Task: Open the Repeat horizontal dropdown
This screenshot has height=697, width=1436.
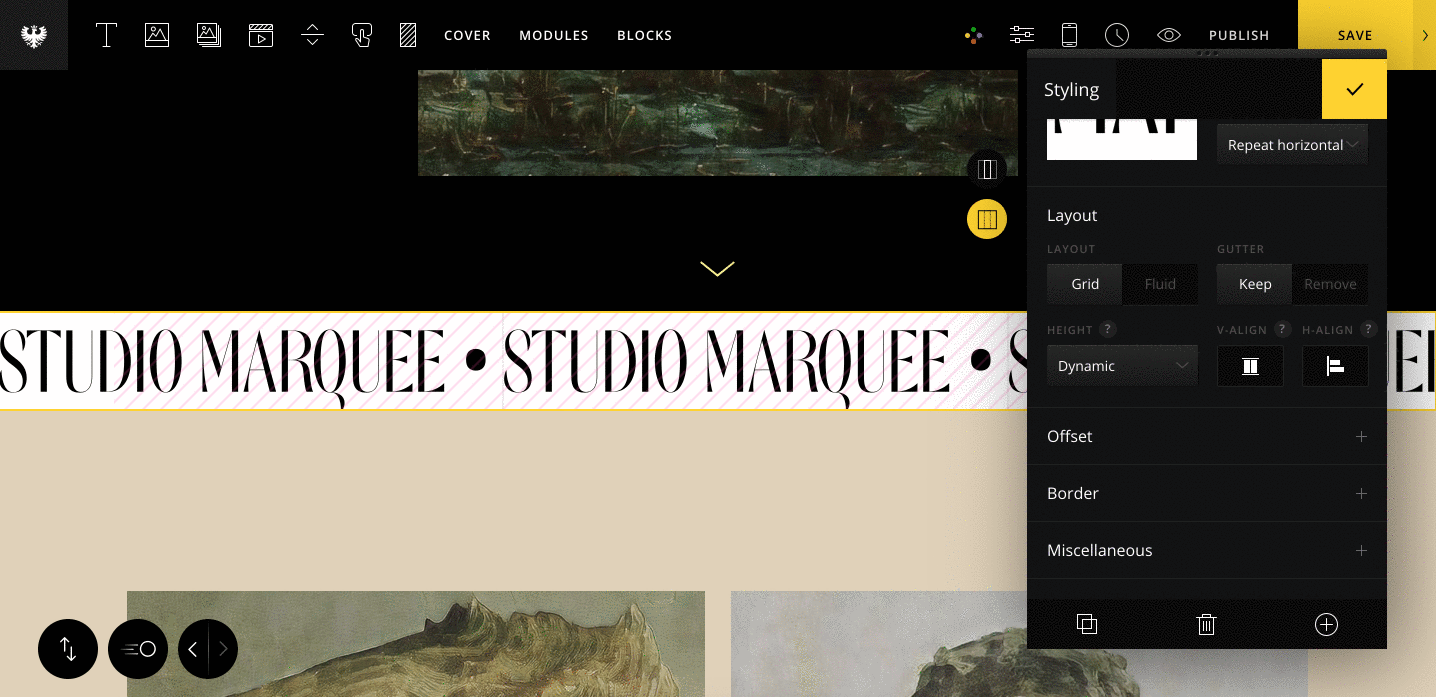Action: 1292,145
